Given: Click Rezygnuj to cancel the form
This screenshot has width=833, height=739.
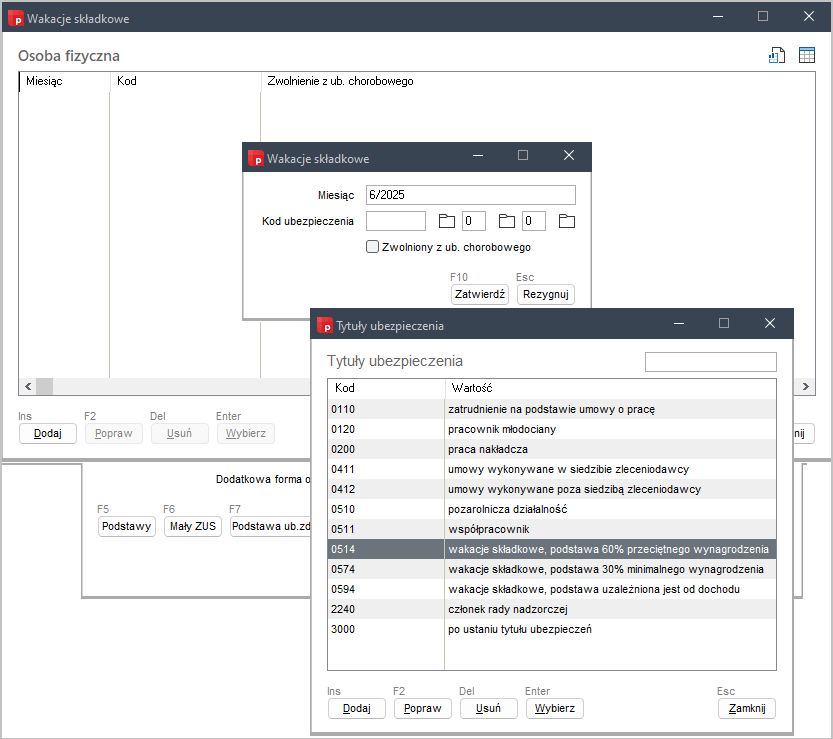Looking at the screenshot, I should [546, 294].
